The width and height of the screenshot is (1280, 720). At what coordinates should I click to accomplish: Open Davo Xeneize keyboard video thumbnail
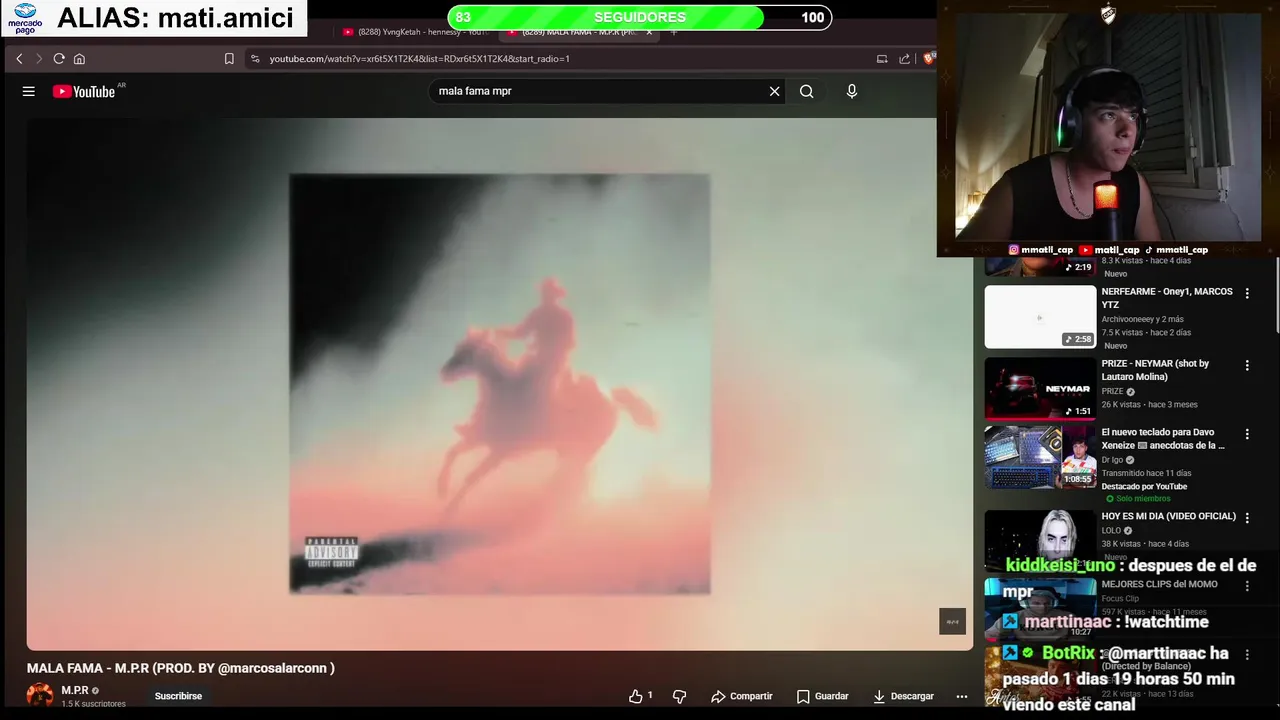(x=1040, y=458)
